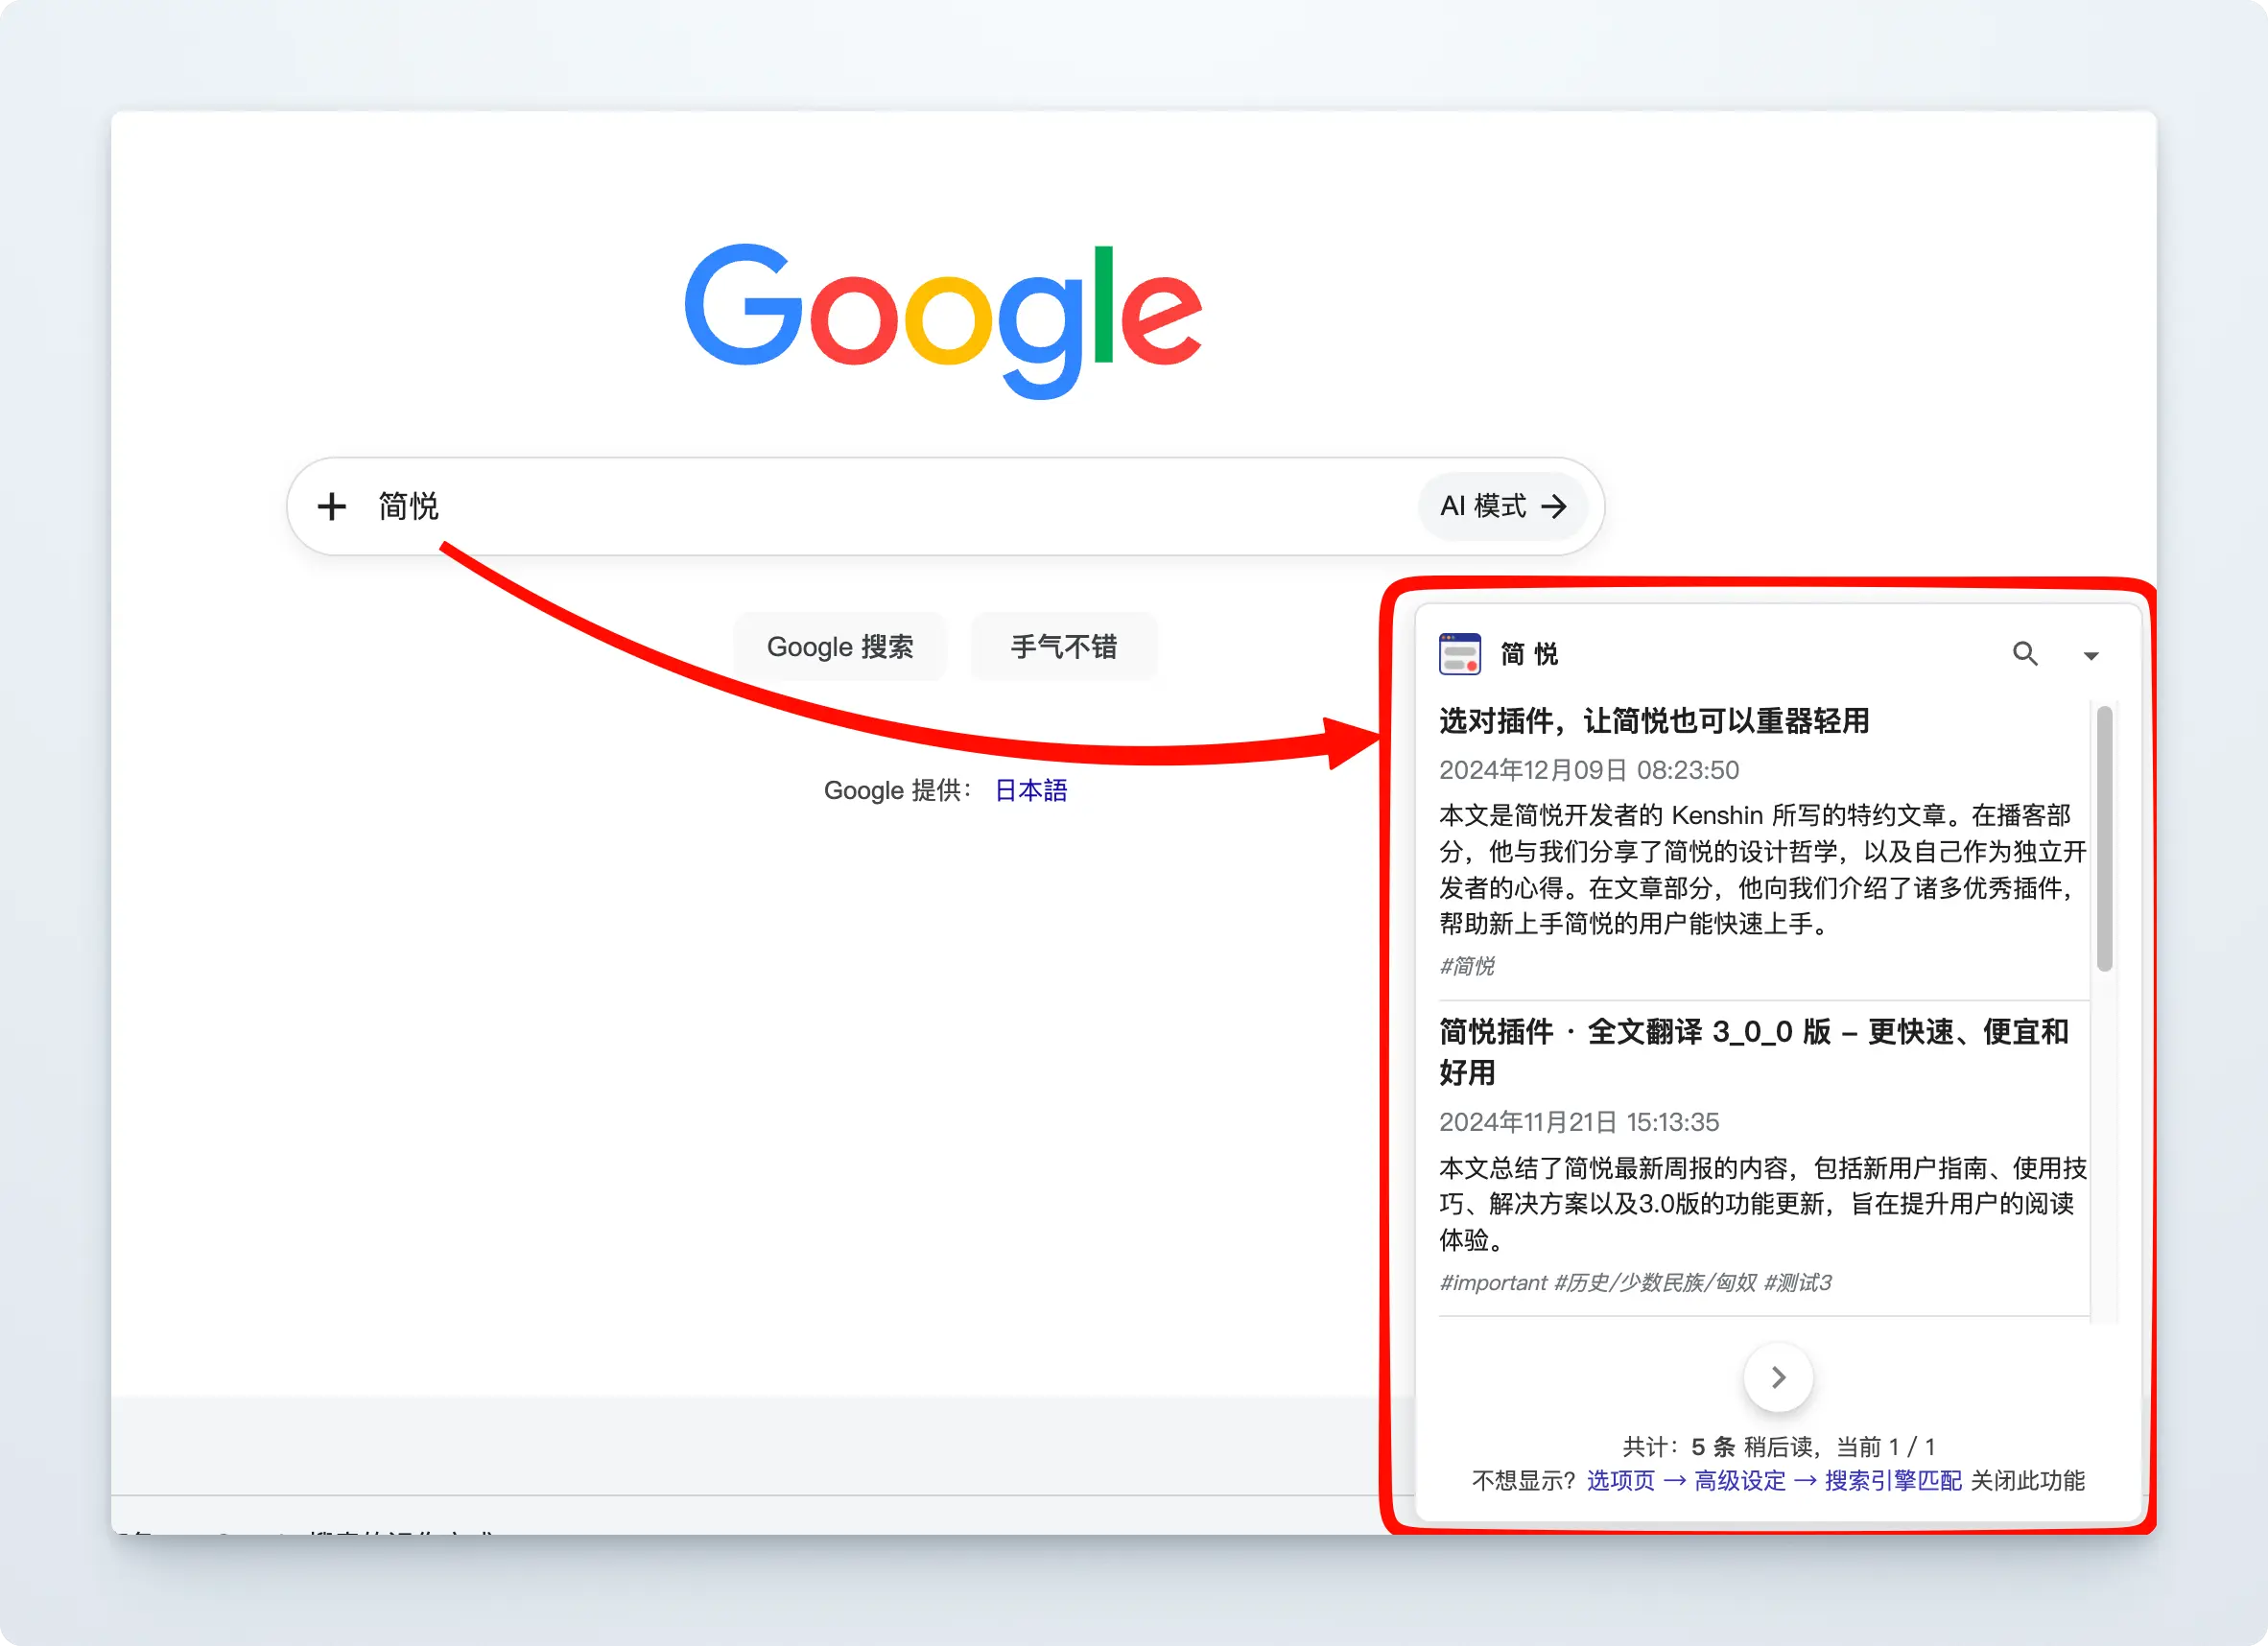Click the summary starting 本文总结了简悦最新周报

pyautogui.click(x=1763, y=1204)
